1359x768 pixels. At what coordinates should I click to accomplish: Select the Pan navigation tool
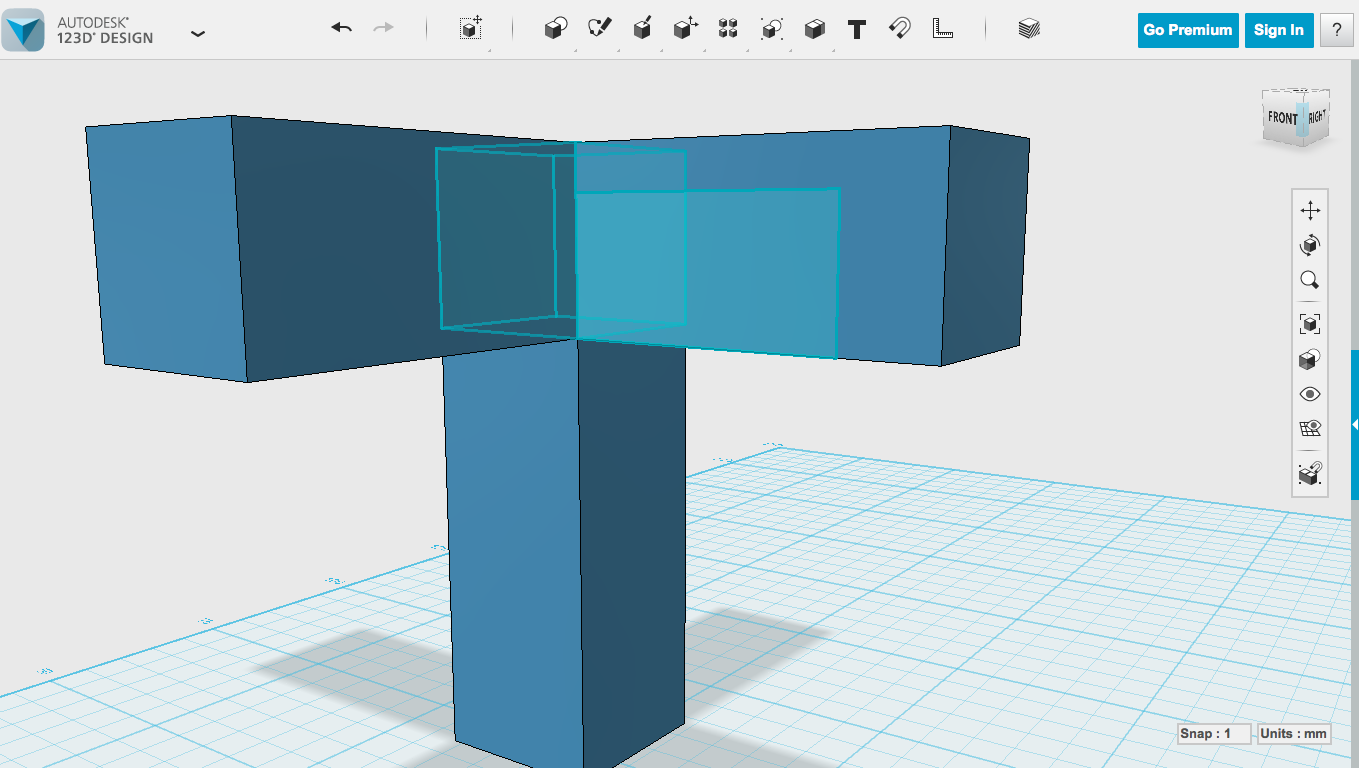click(1310, 210)
